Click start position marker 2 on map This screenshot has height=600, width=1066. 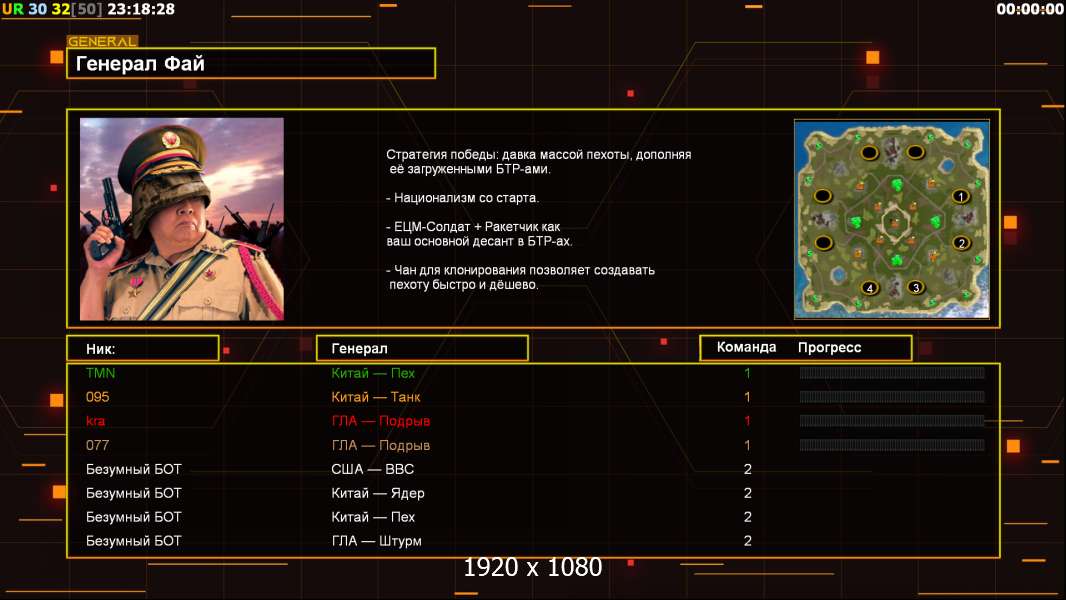961,243
